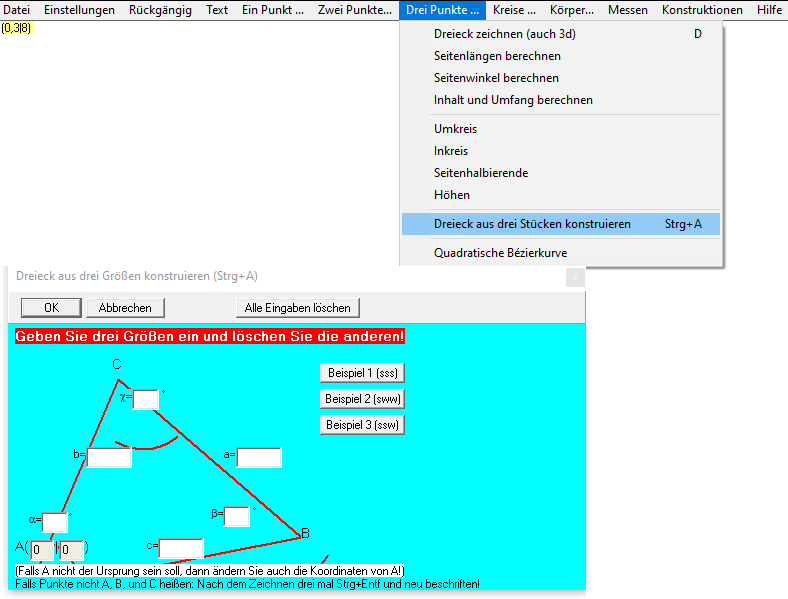Focus the side b input field

click(110, 458)
